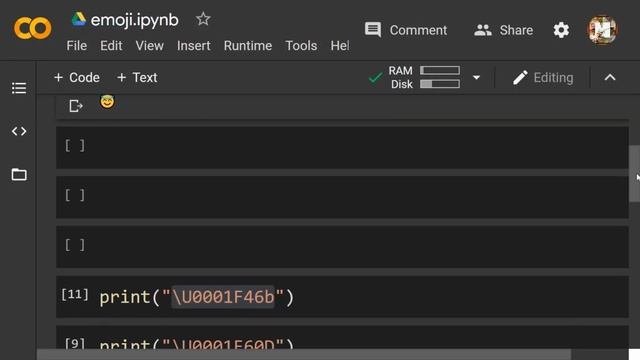Run the third empty code cell
This screenshot has width=640, height=360.
click(75, 245)
